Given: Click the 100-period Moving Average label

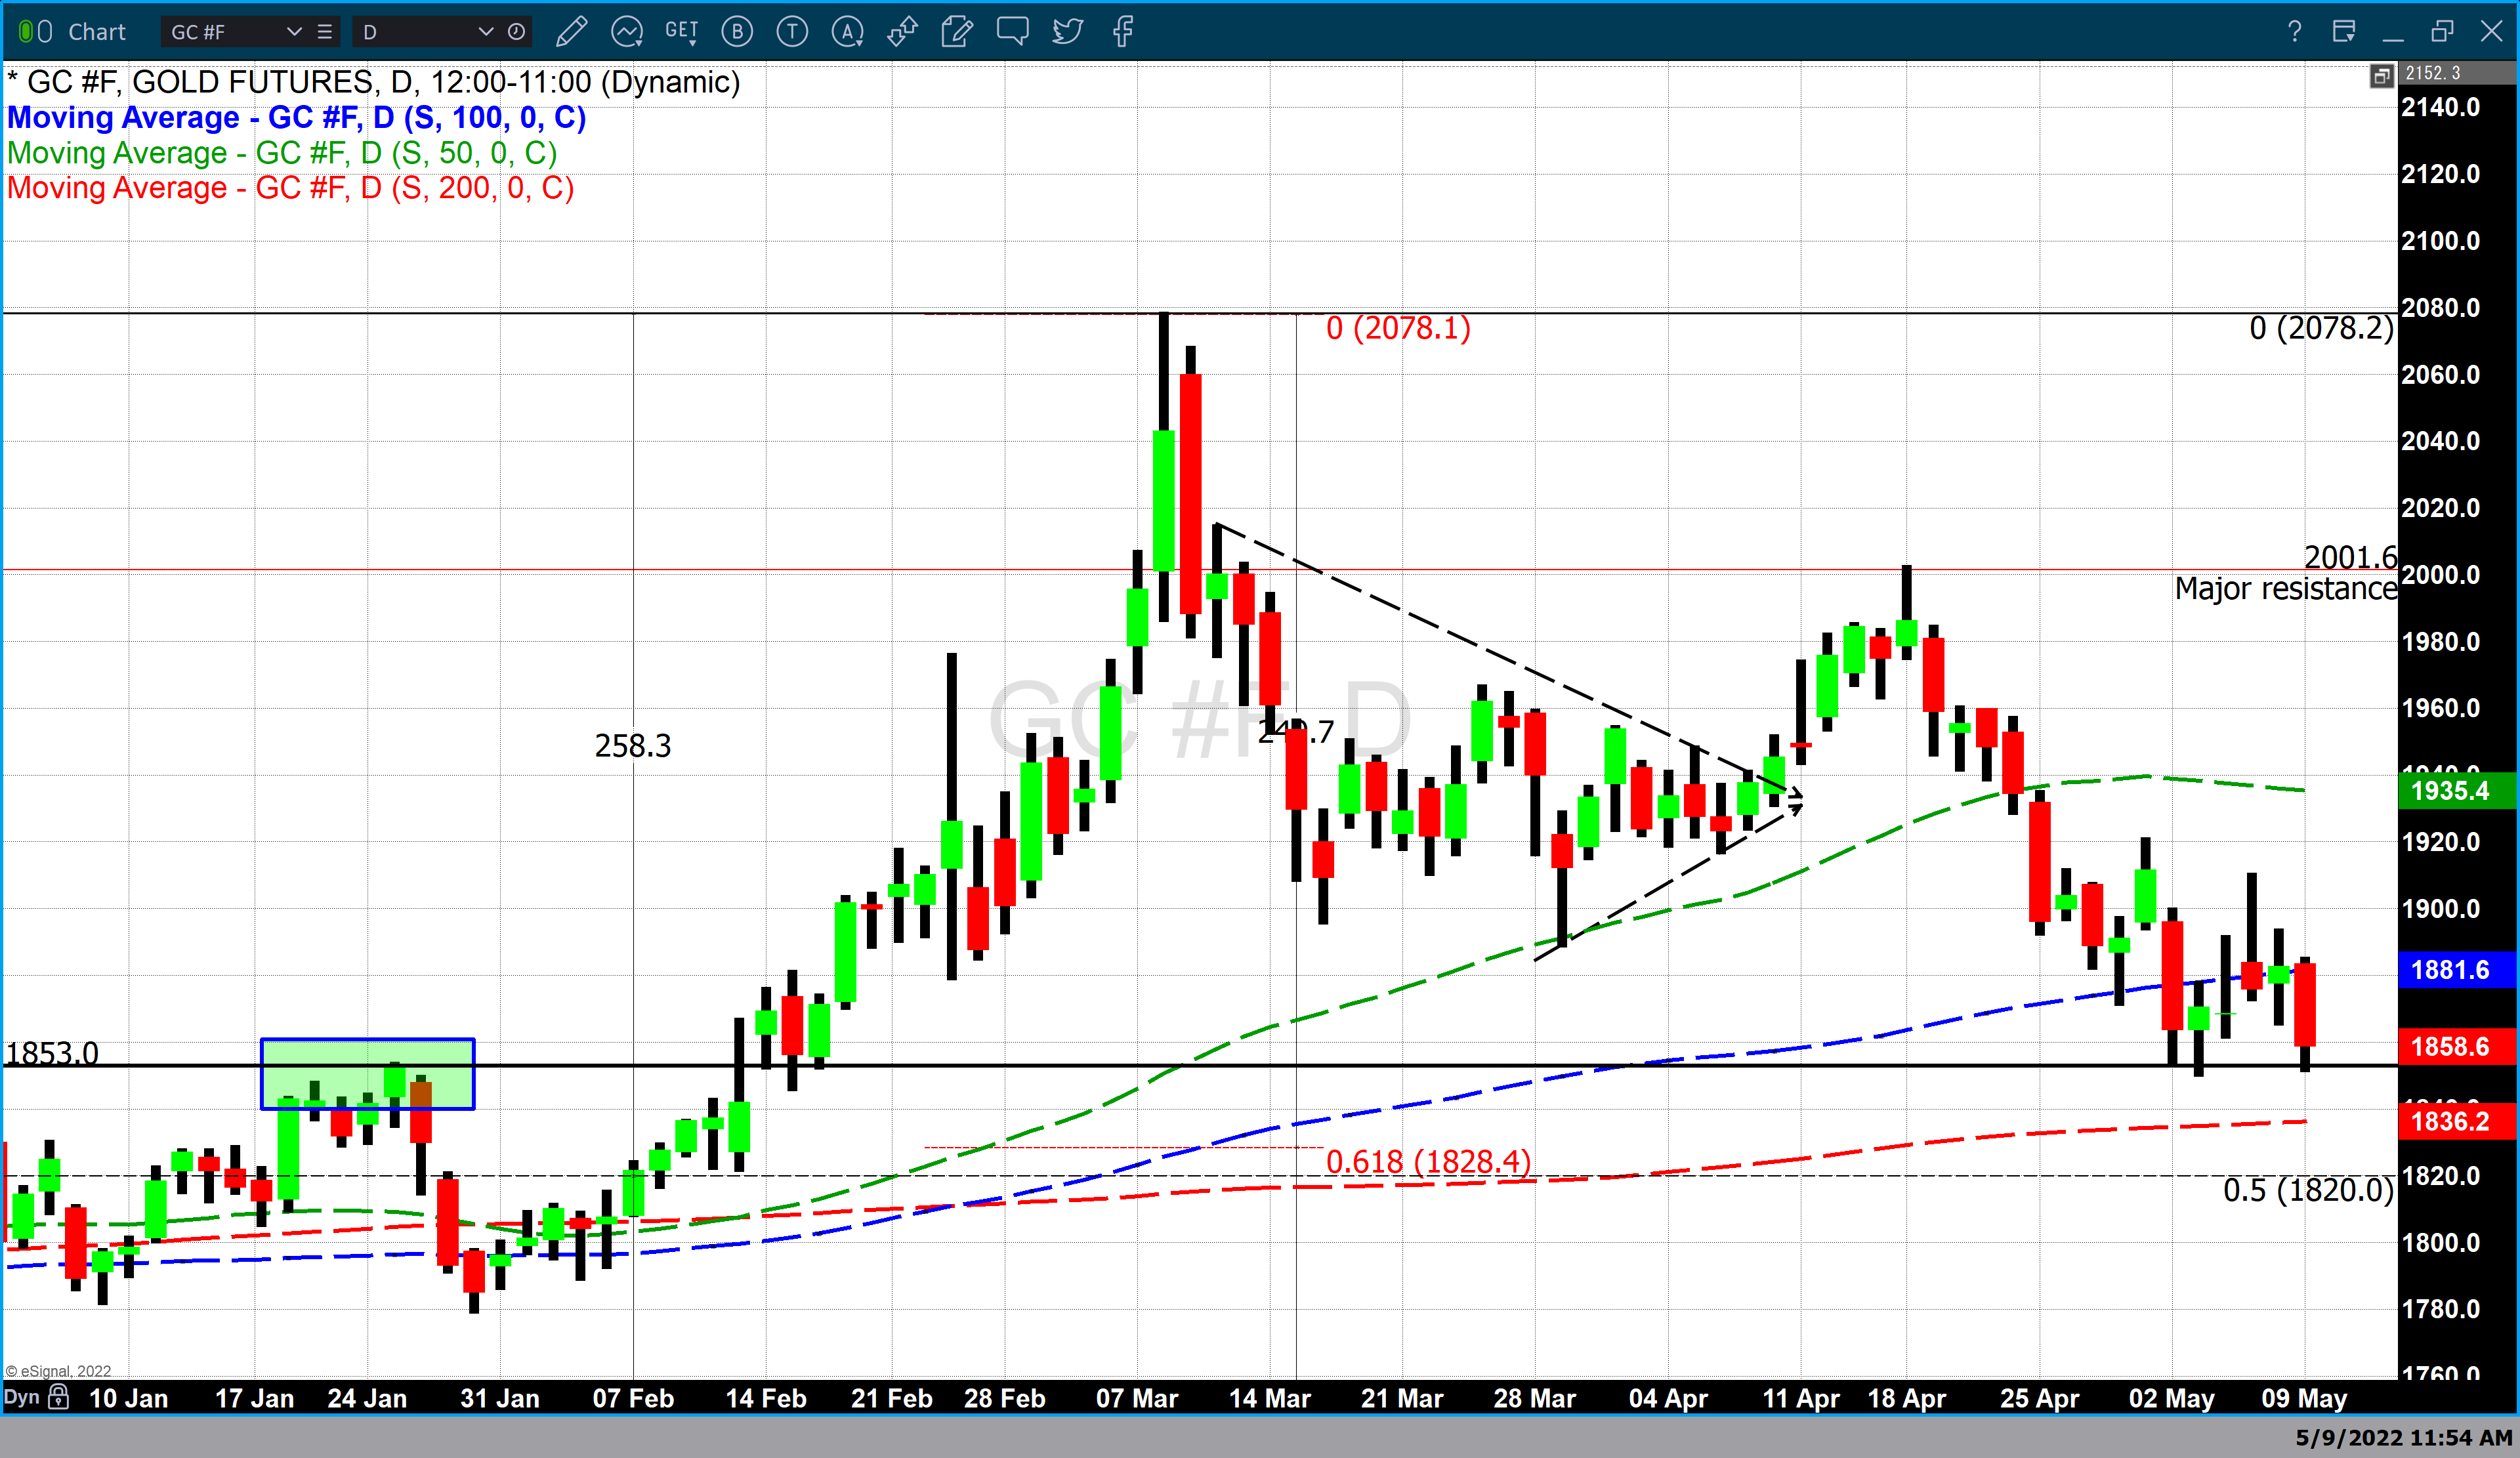Looking at the screenshot, I should point(296,118).
